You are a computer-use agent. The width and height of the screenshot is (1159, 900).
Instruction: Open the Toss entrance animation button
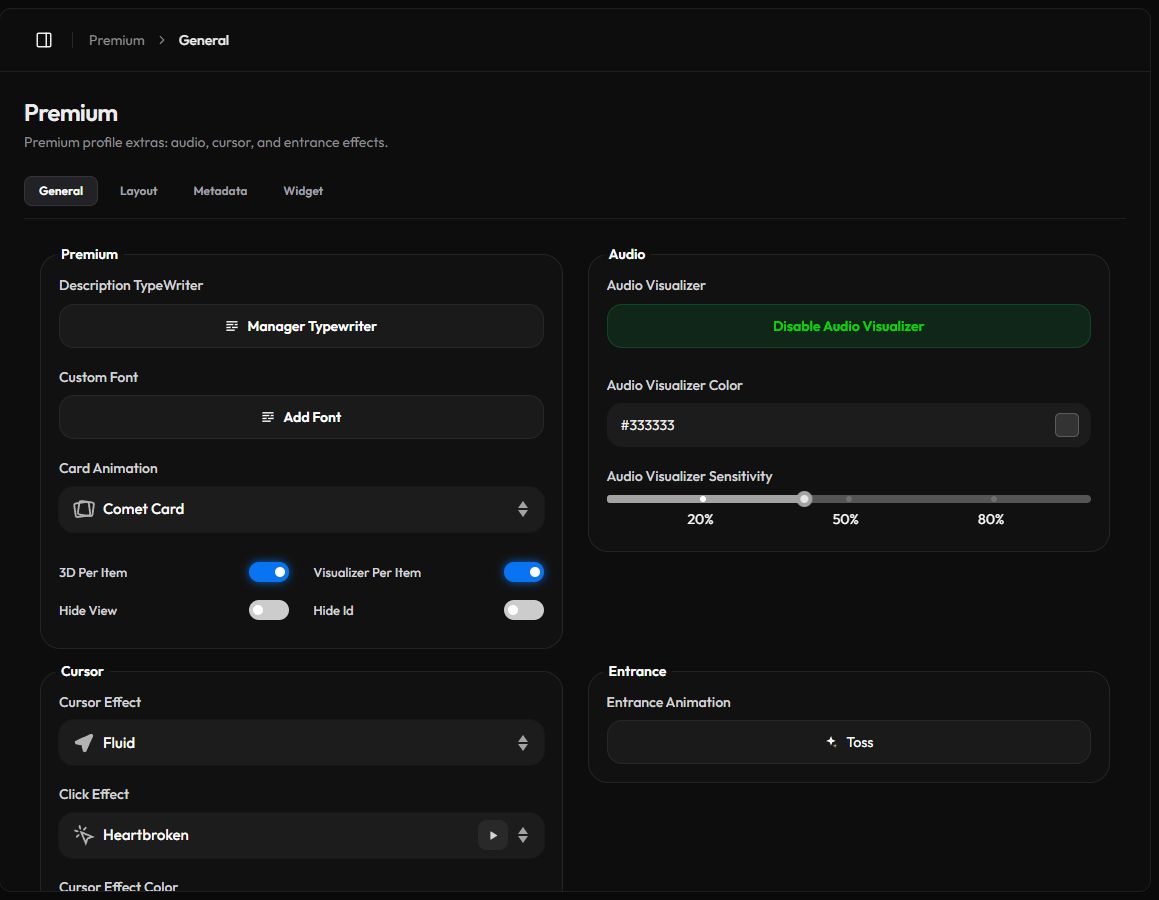click(849, 742)
